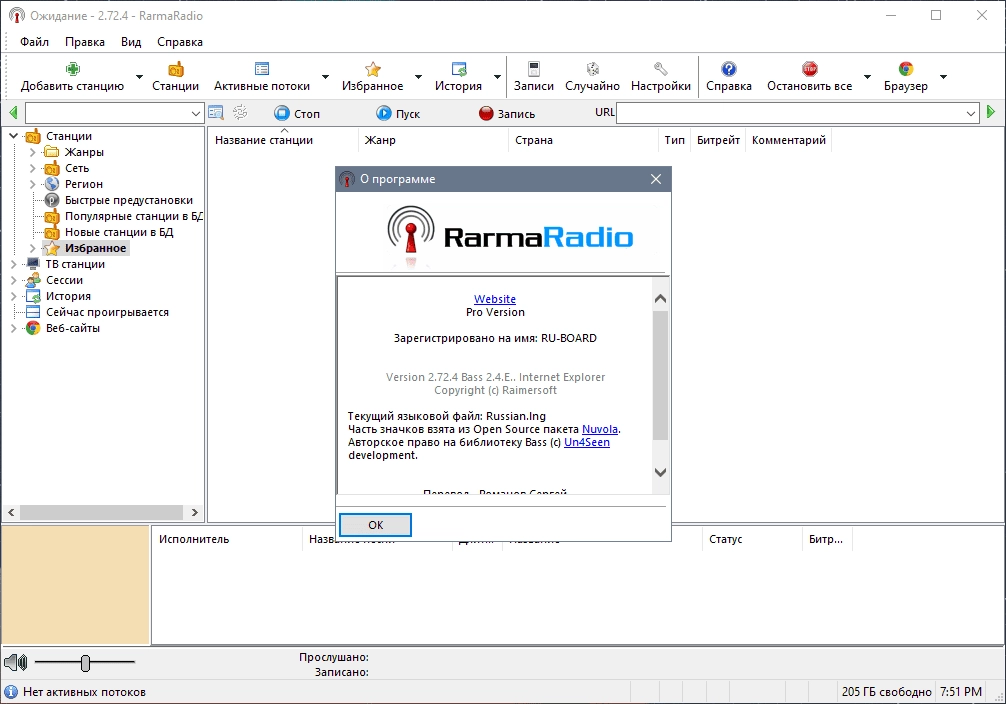1006x704 pixels.
Task: Sort by the Название станции column header
Action: point(282,140)
